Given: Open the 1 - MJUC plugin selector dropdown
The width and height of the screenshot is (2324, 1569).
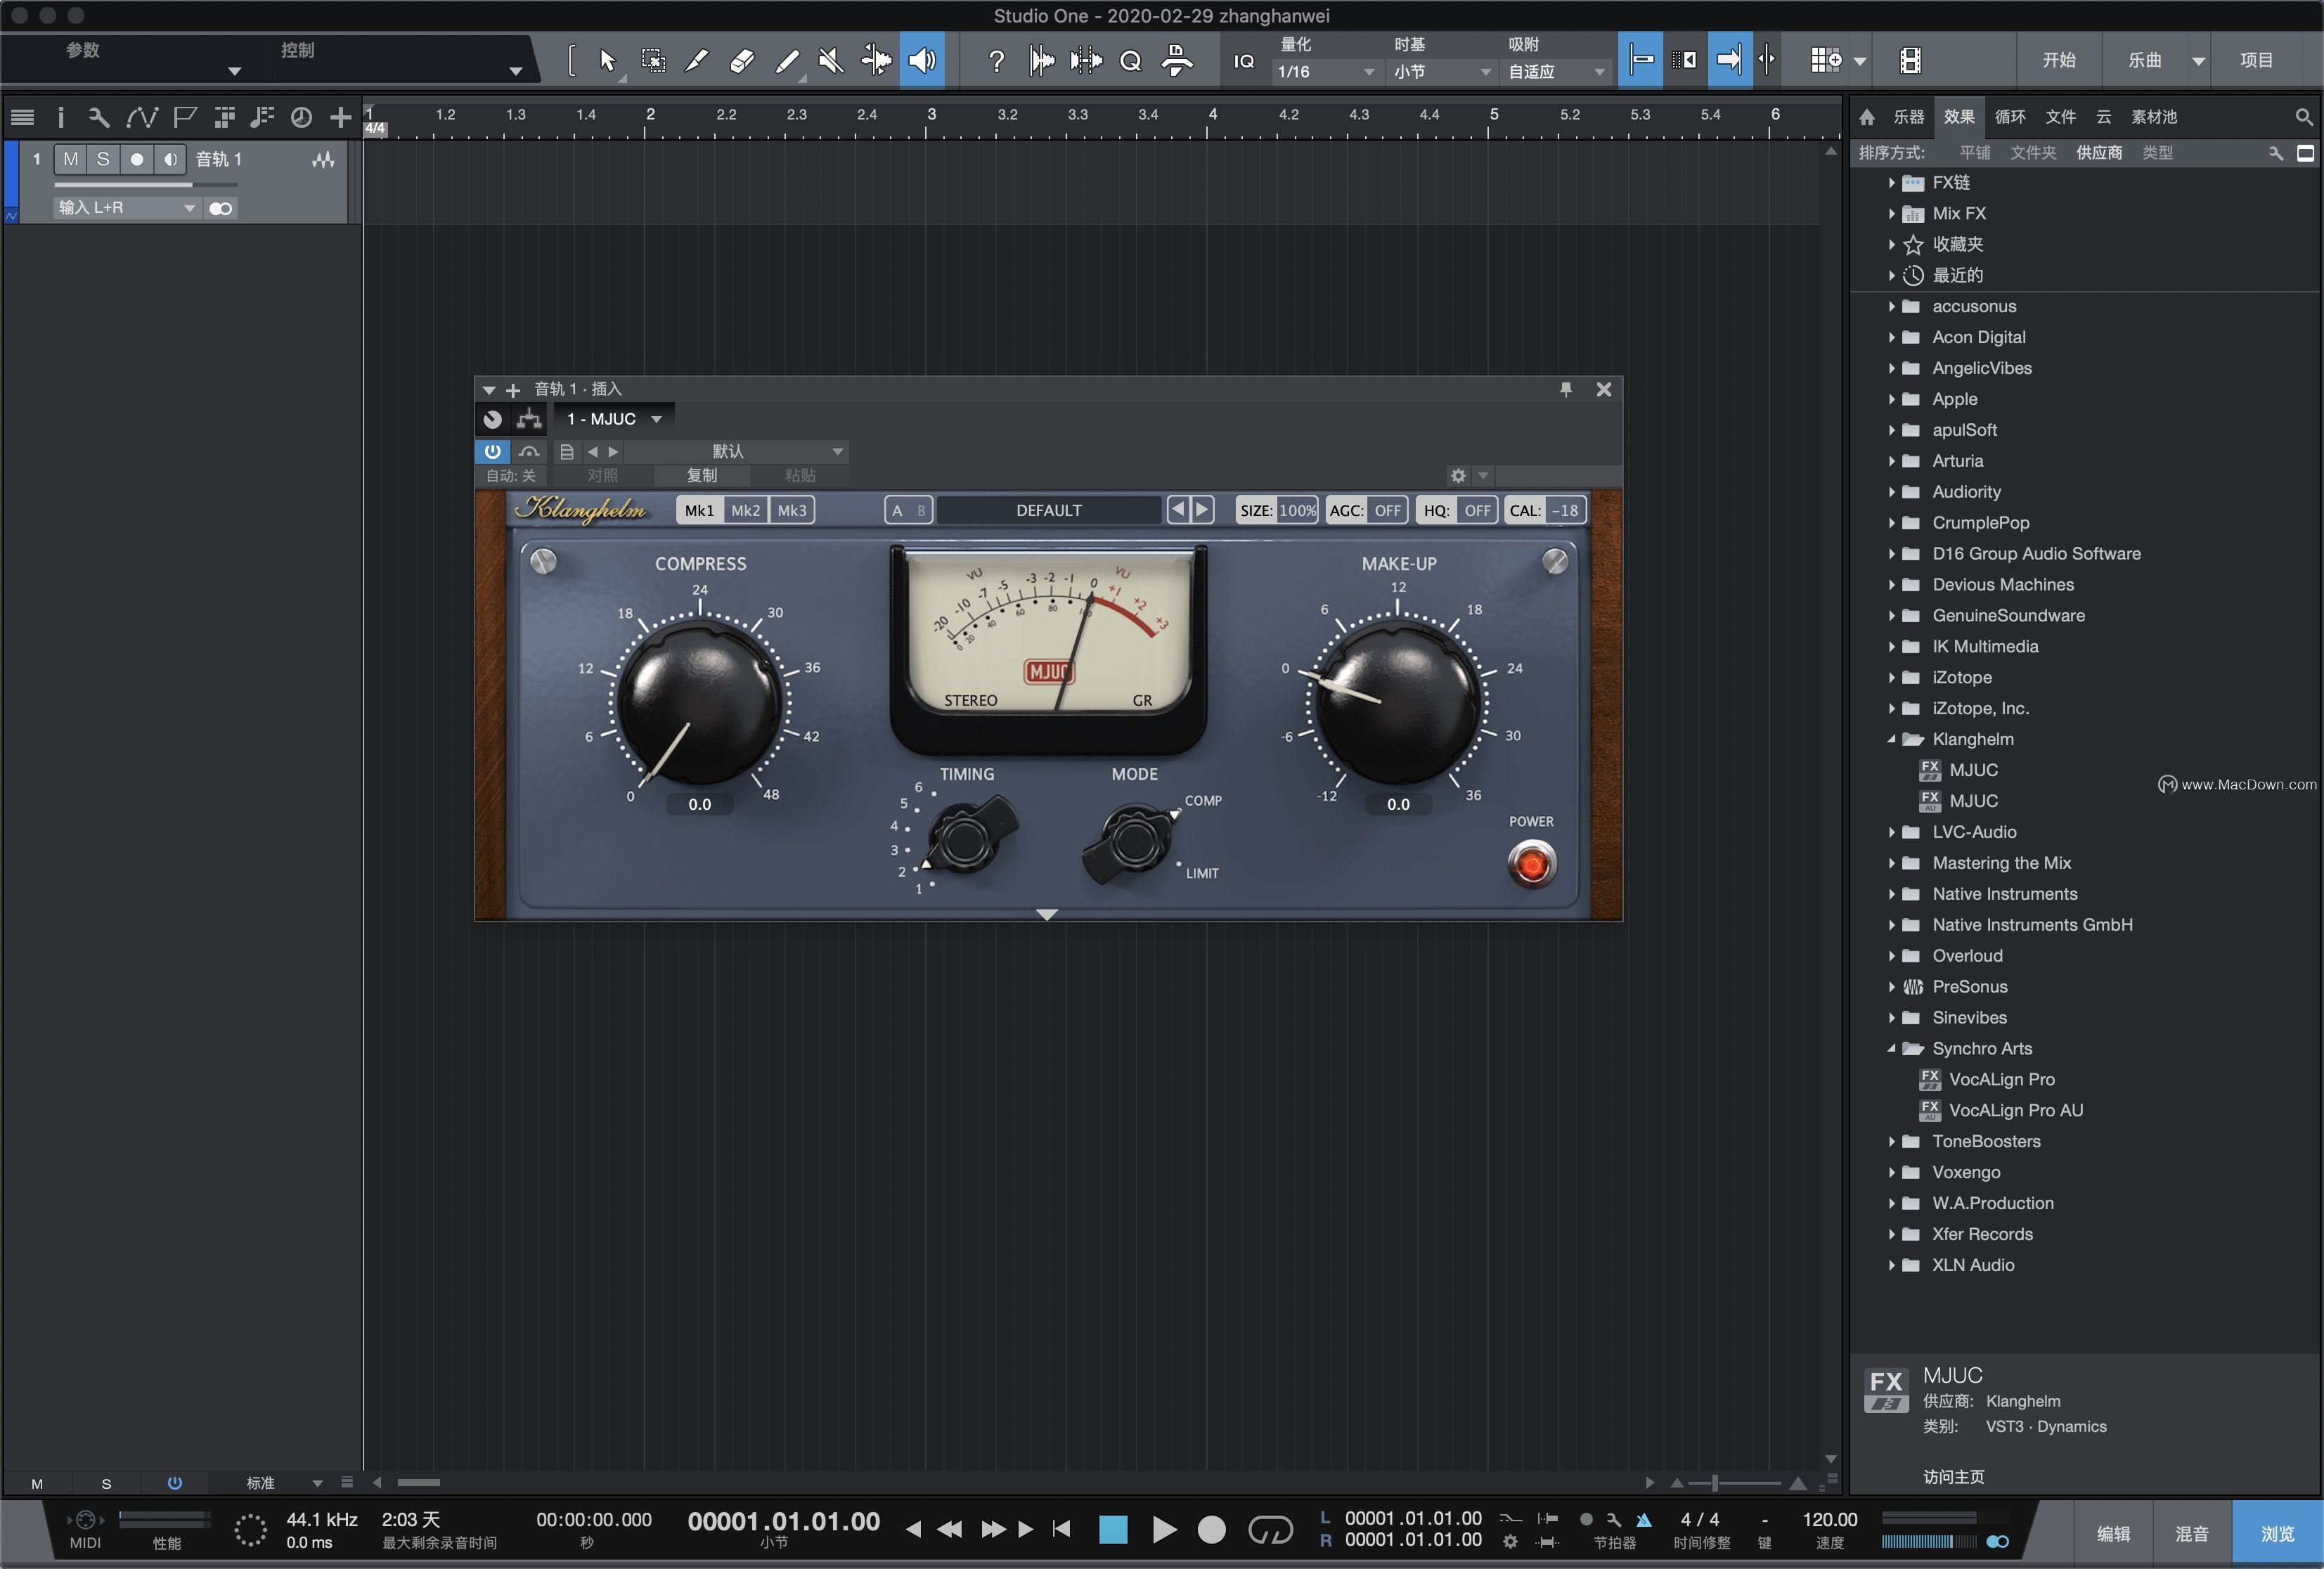Looking at the screenshot, I should tap(614, 419).
